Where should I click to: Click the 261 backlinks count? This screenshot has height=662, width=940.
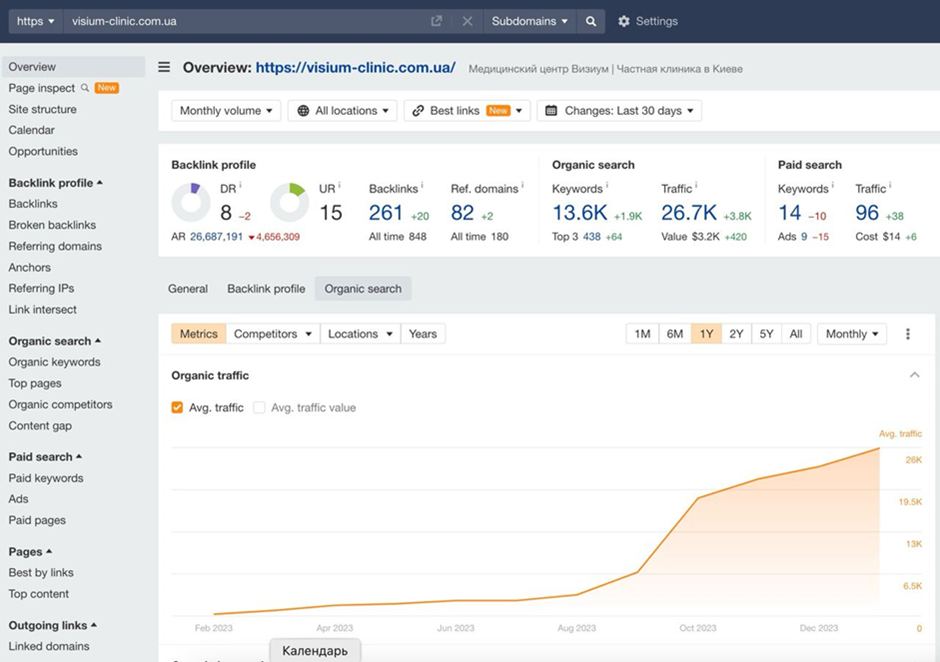point(386,212)
